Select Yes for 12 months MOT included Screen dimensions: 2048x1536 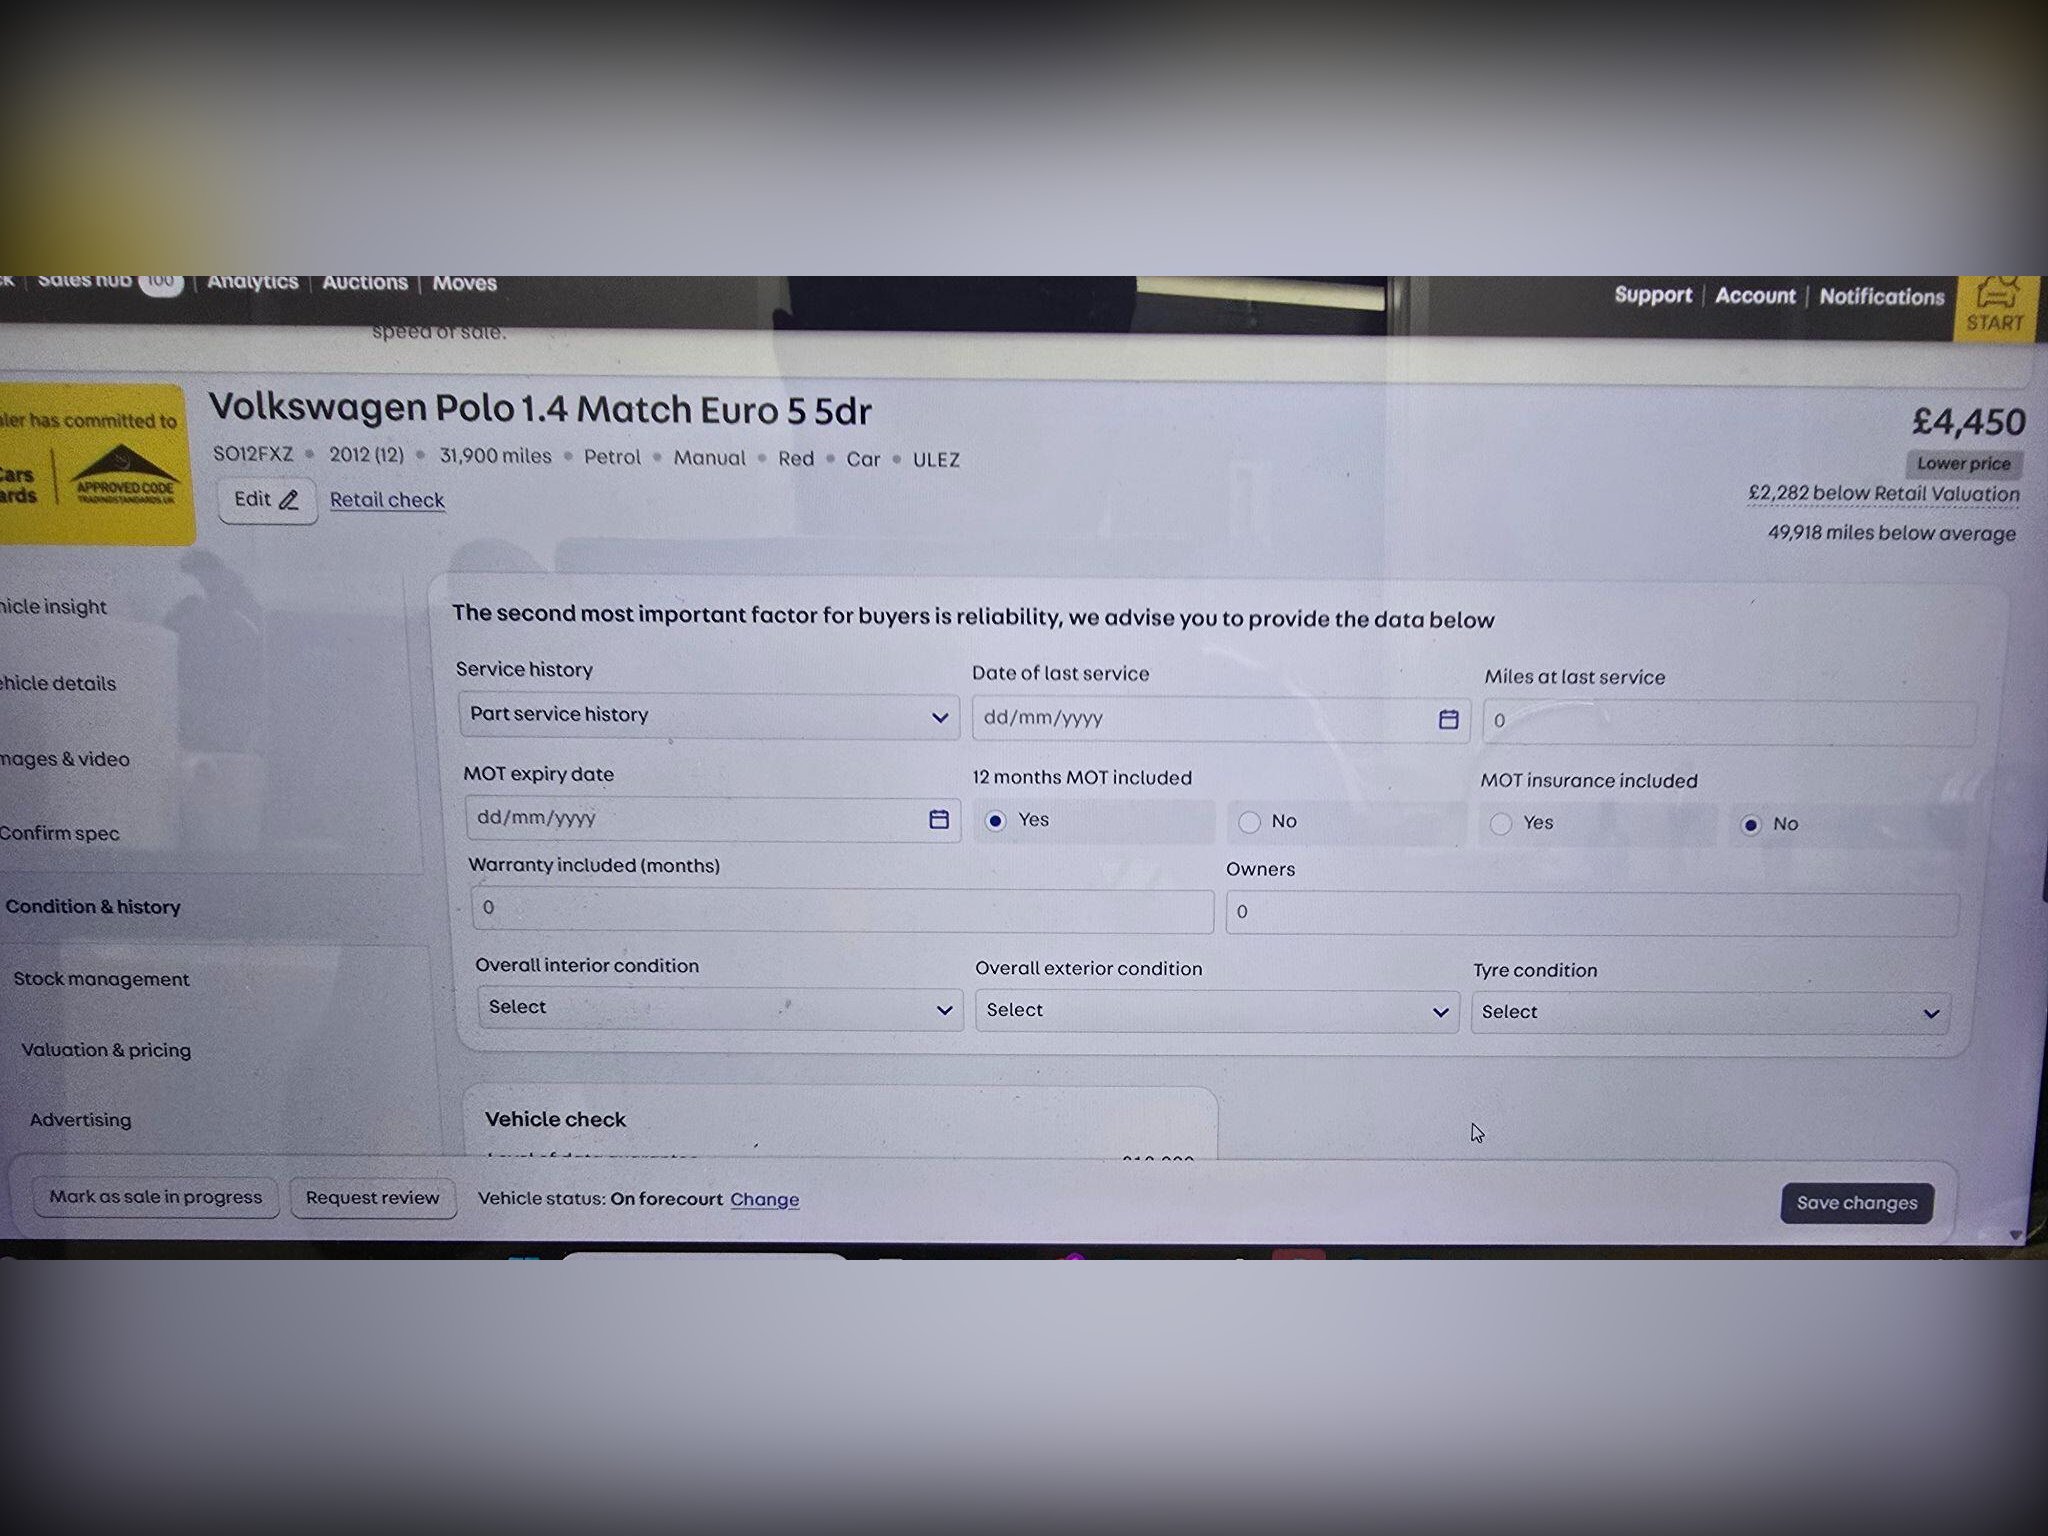(995, 821)
